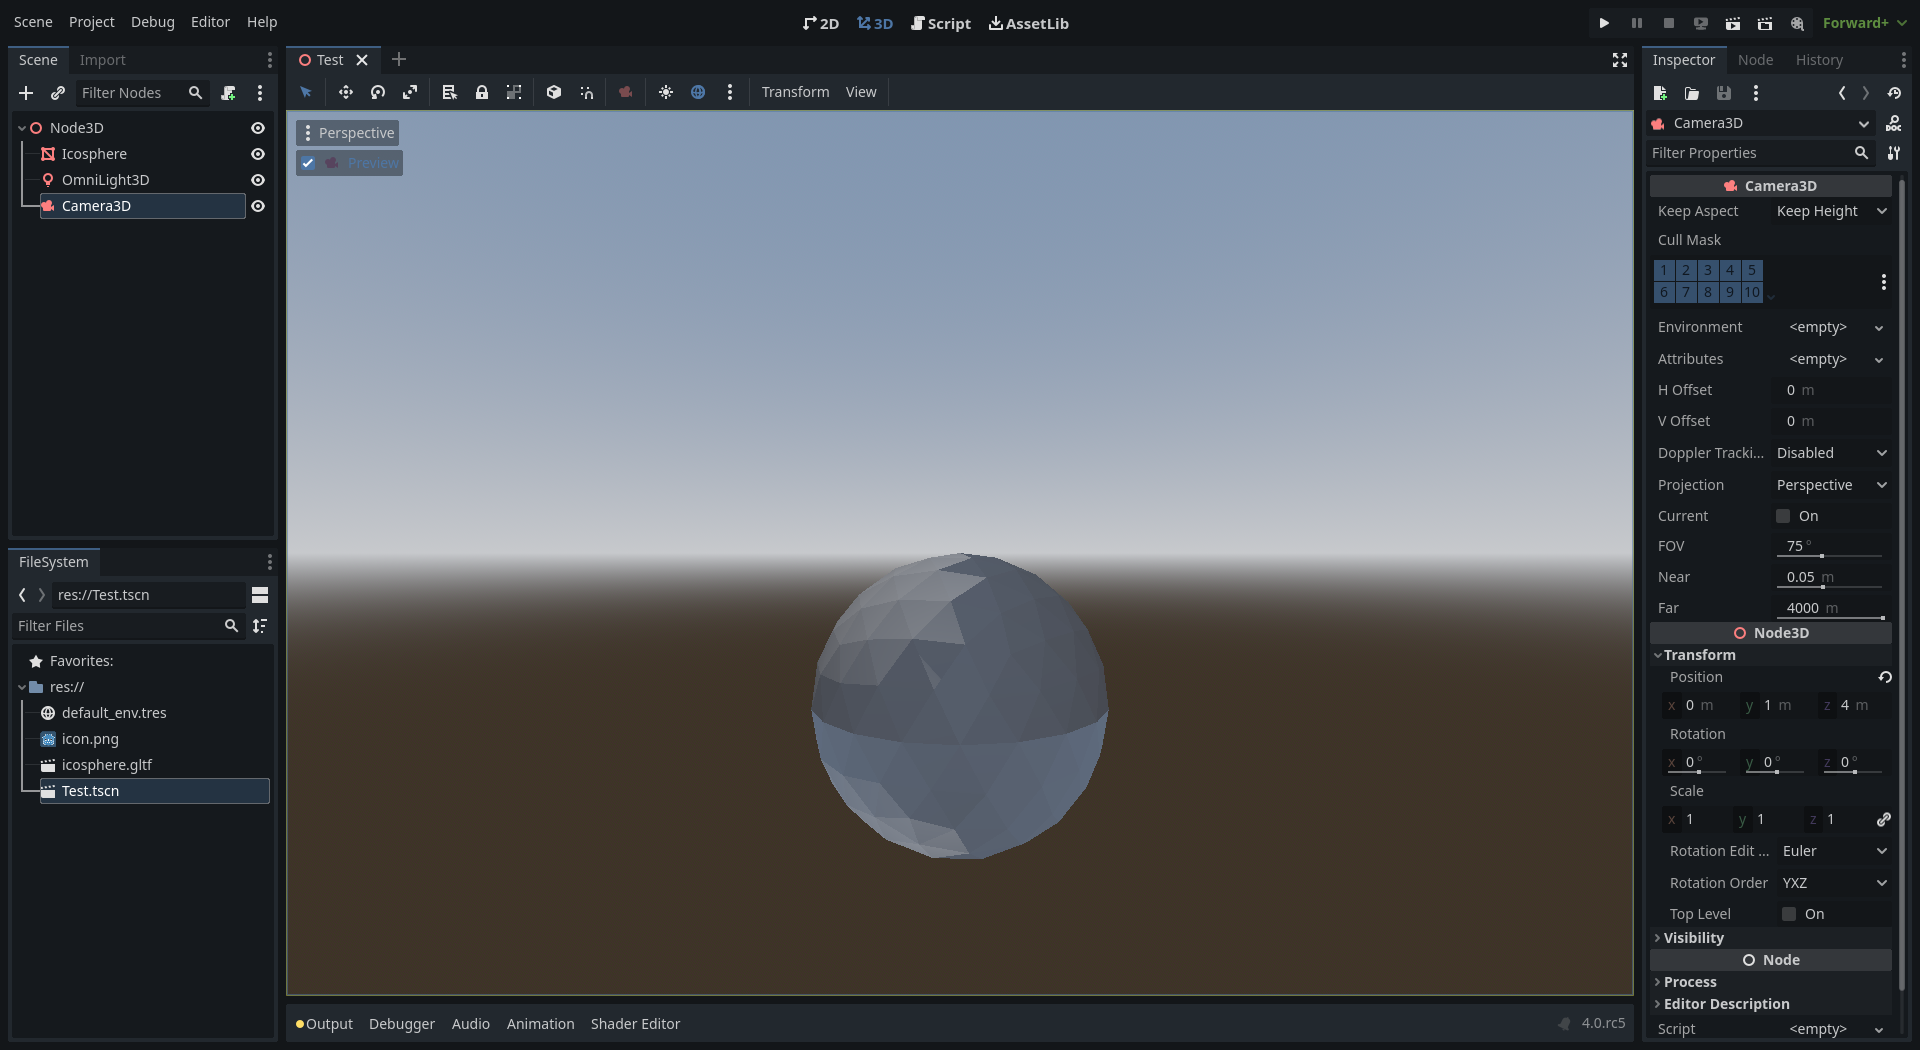Toggle preview environment globe icon
The height and width of the screenshot is (1050, 1920).
pyautogui.click(x=698, y=92)
